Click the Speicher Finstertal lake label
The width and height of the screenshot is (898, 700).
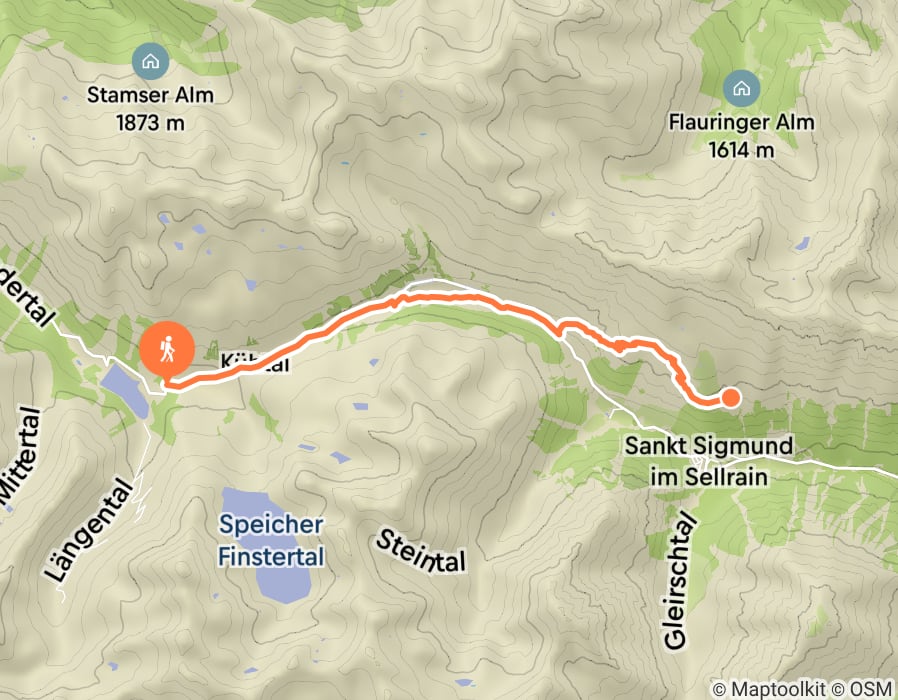click(x=271, y=541)
